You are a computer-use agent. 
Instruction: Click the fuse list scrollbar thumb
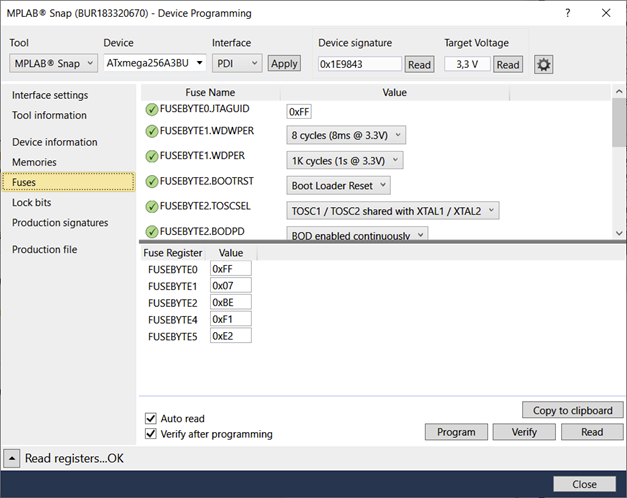tap(619, 122)
